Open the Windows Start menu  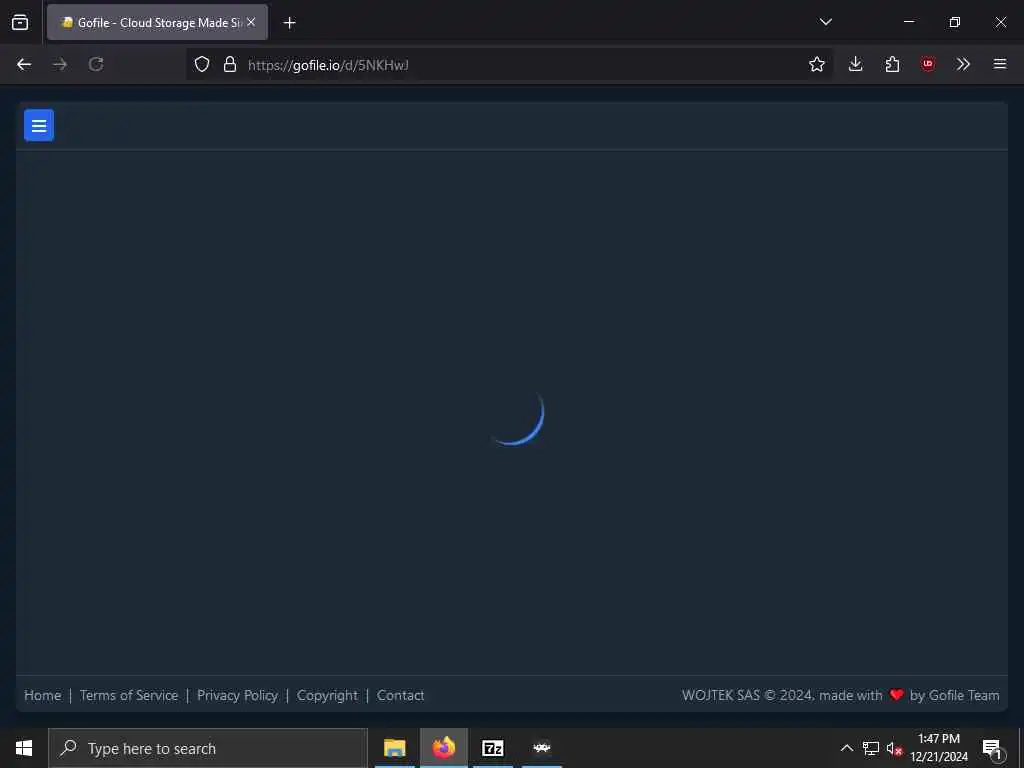tap(24, 748)
